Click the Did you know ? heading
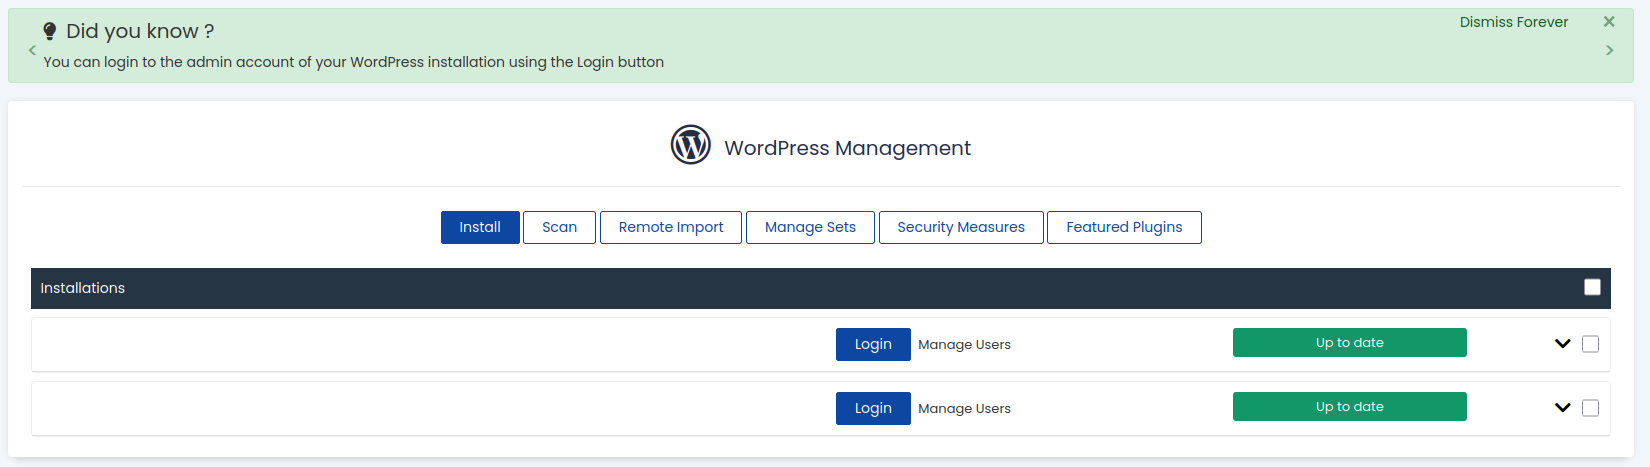This screenshot has height=467, width=1650. 140,31
